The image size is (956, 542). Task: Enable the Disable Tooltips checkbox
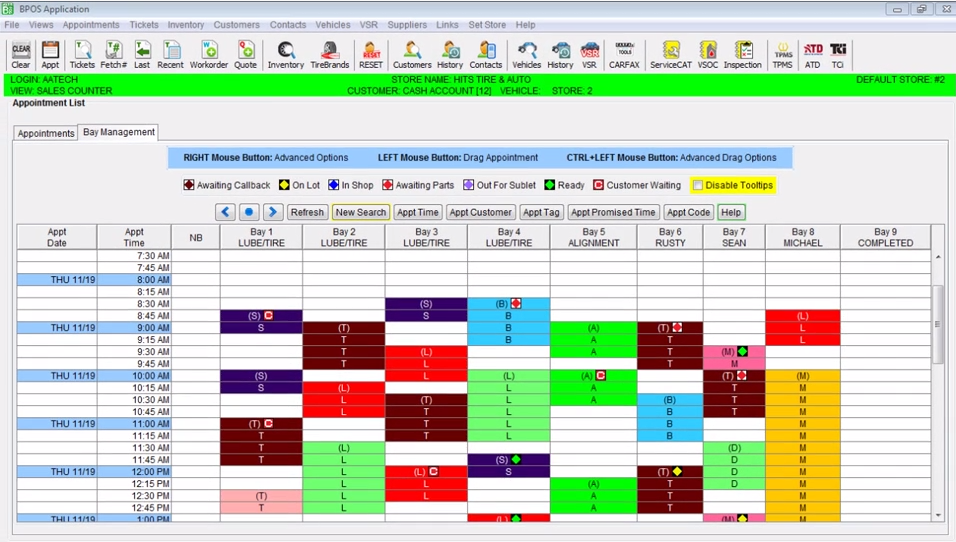(698, 185)
